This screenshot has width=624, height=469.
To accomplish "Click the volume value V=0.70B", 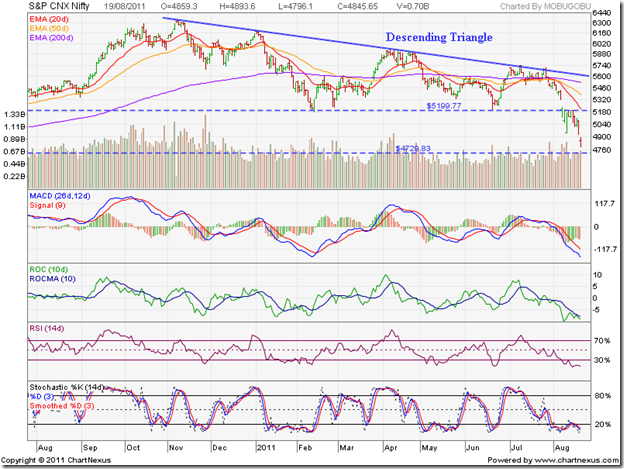I will [413, 6].
